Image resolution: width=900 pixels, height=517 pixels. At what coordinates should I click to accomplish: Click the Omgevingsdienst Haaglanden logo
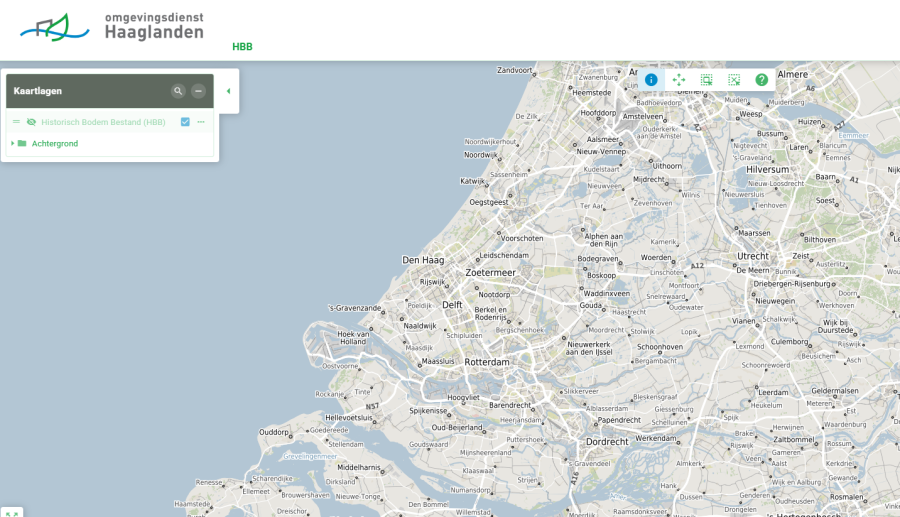pos(112,26)
